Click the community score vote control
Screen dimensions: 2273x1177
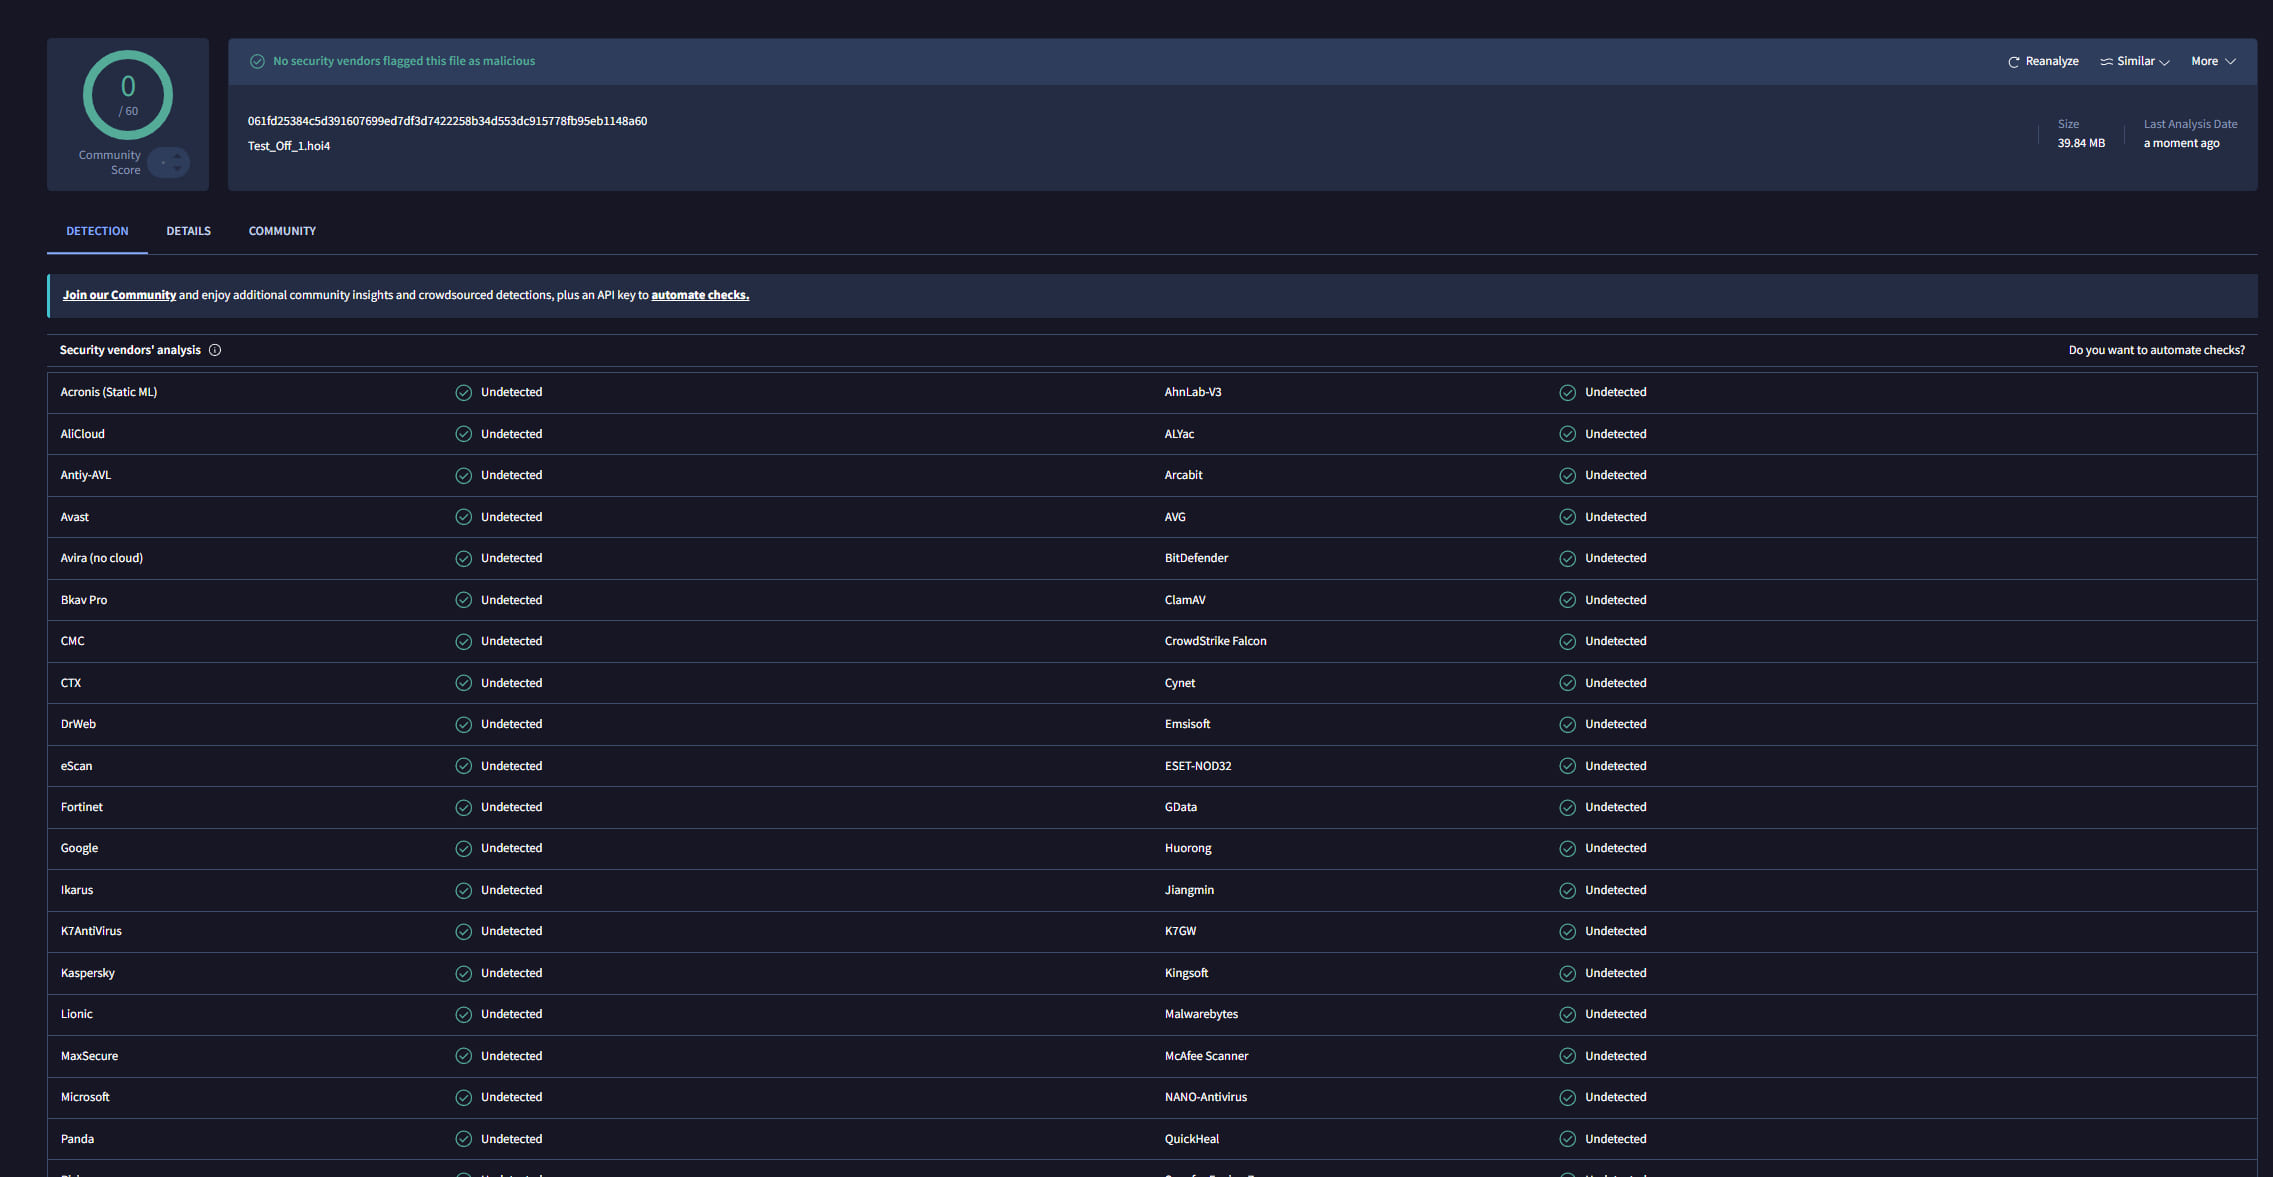(169, 162)
